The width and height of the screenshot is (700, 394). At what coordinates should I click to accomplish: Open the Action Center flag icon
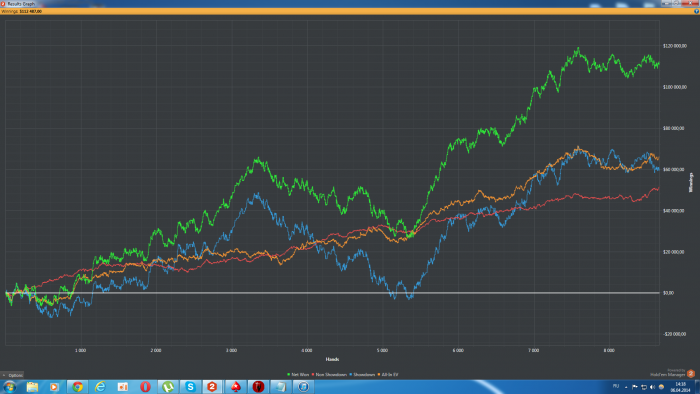[635, 387]
